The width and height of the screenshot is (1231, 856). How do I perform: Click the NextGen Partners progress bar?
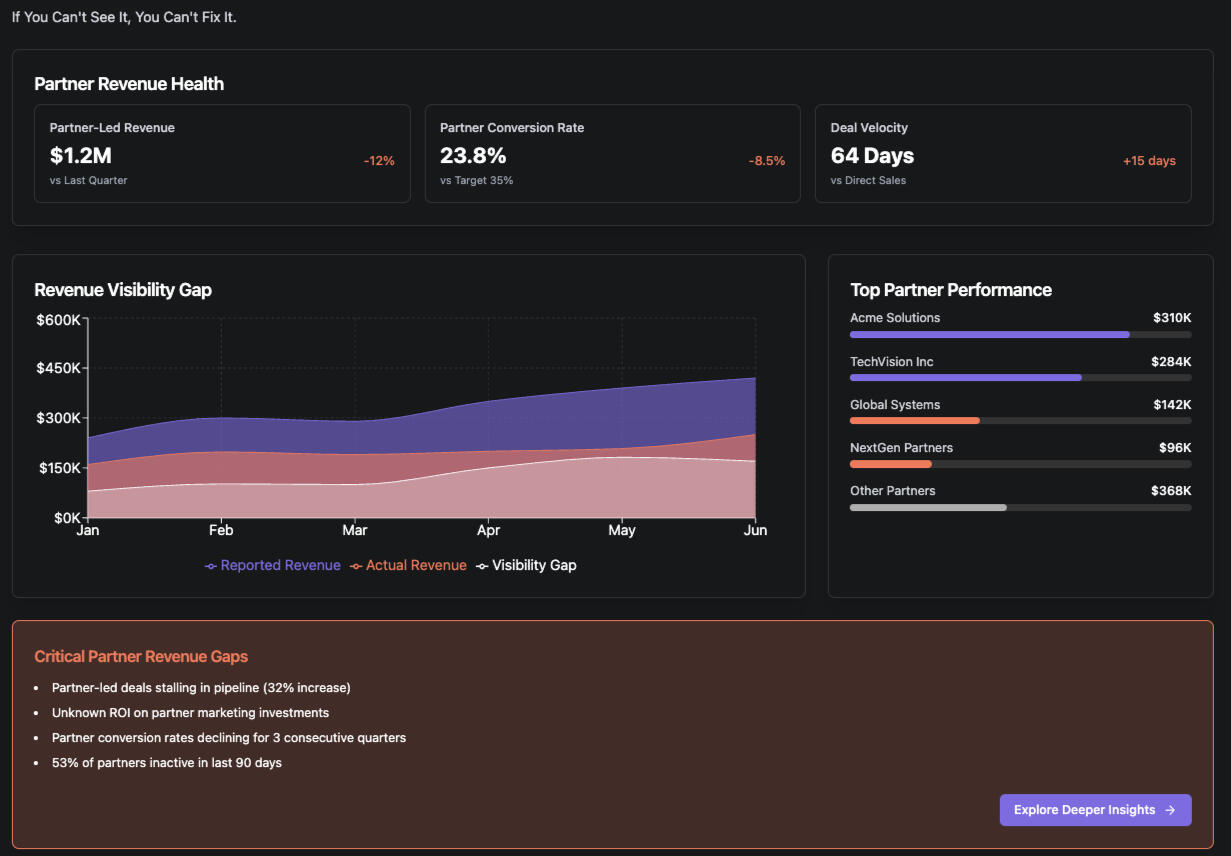pyautogui.click(x=890, y=464)
